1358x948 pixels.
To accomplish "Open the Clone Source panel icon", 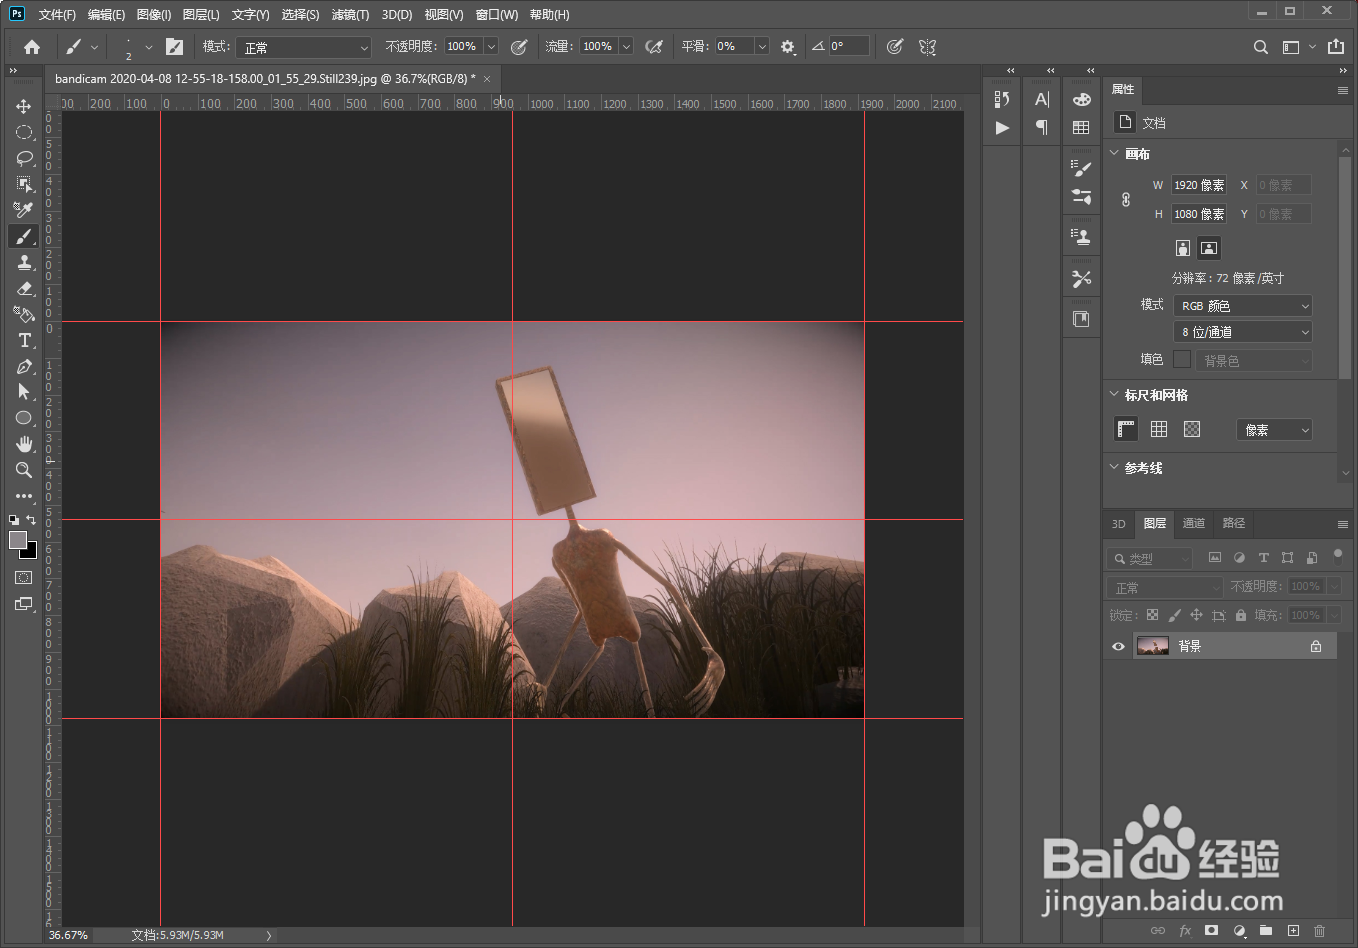I will (1081, 237).
